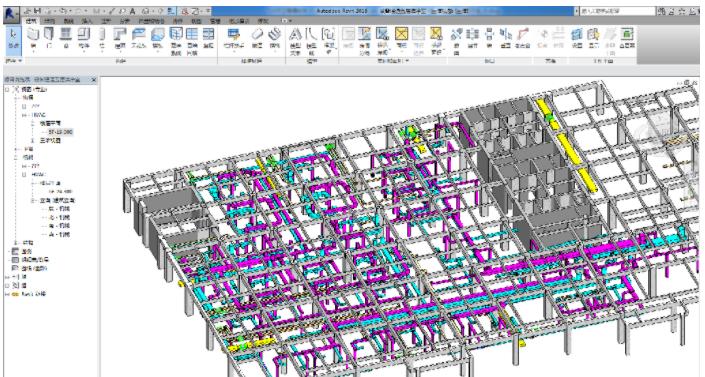Select the highlighted floor plan view in browser
The image size is (705, 377).
click(x=60, y=132)
